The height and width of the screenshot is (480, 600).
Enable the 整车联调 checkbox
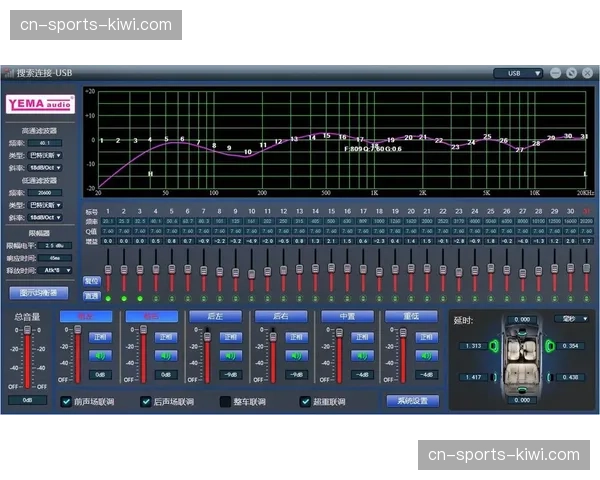coord(225,402)
